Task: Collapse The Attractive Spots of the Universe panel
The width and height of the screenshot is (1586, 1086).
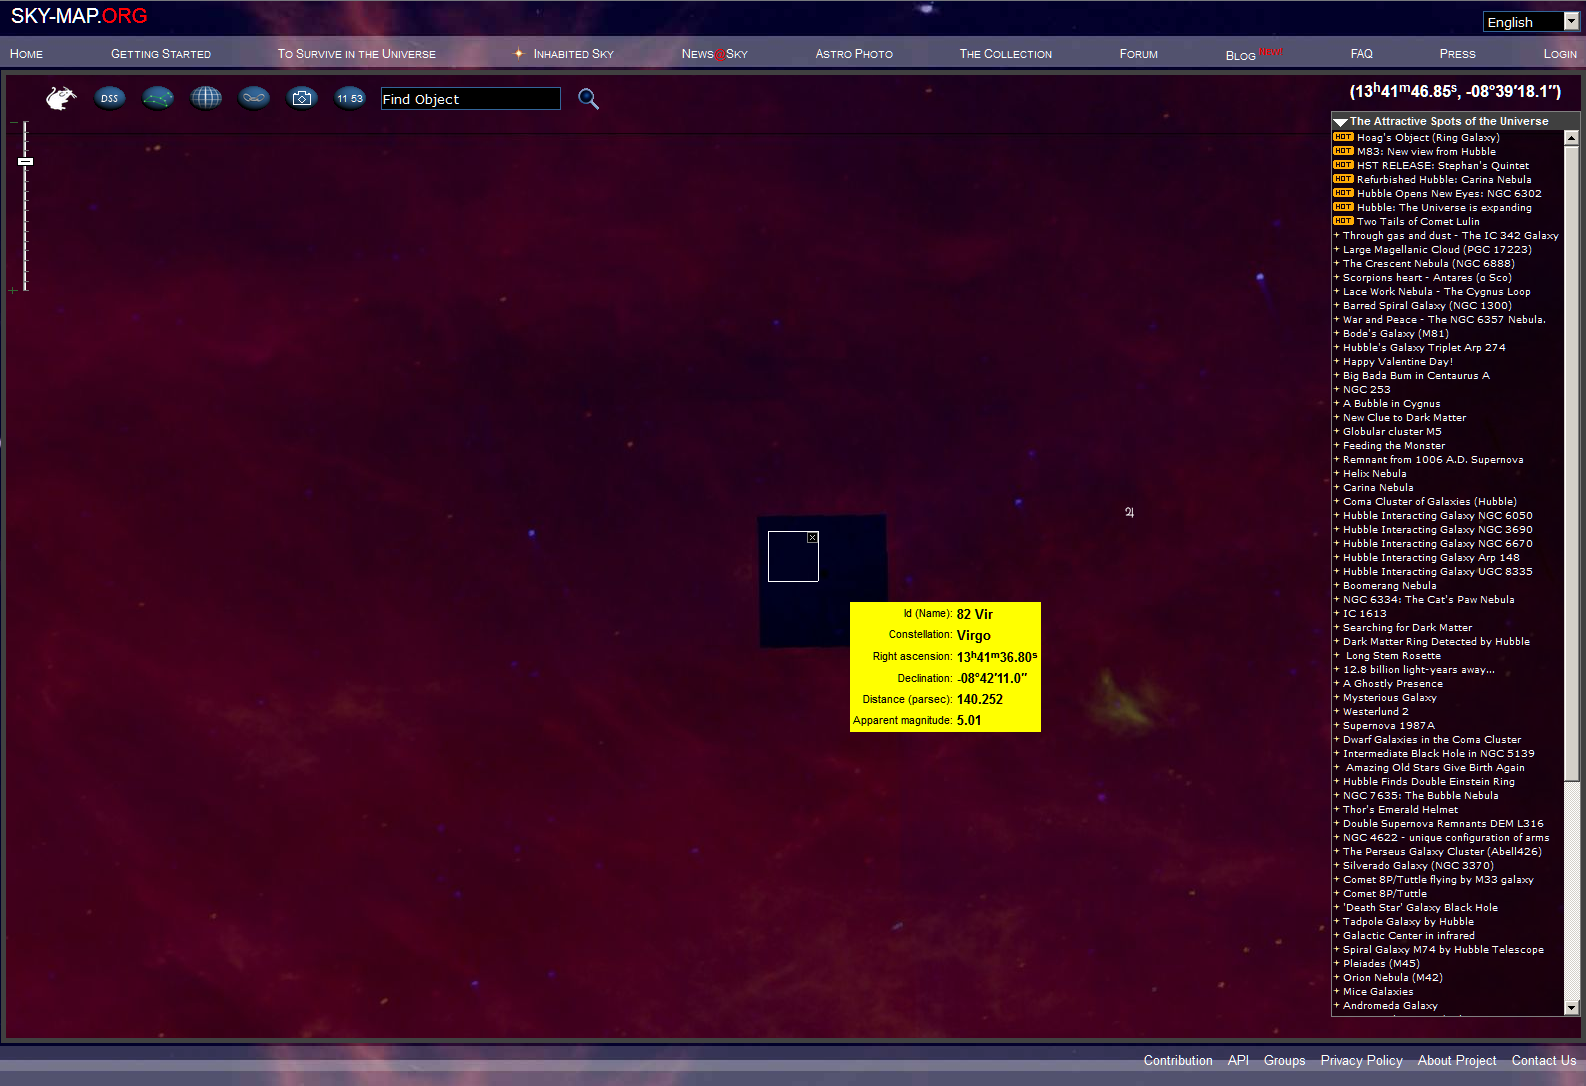Action: tap(1341, 122)
